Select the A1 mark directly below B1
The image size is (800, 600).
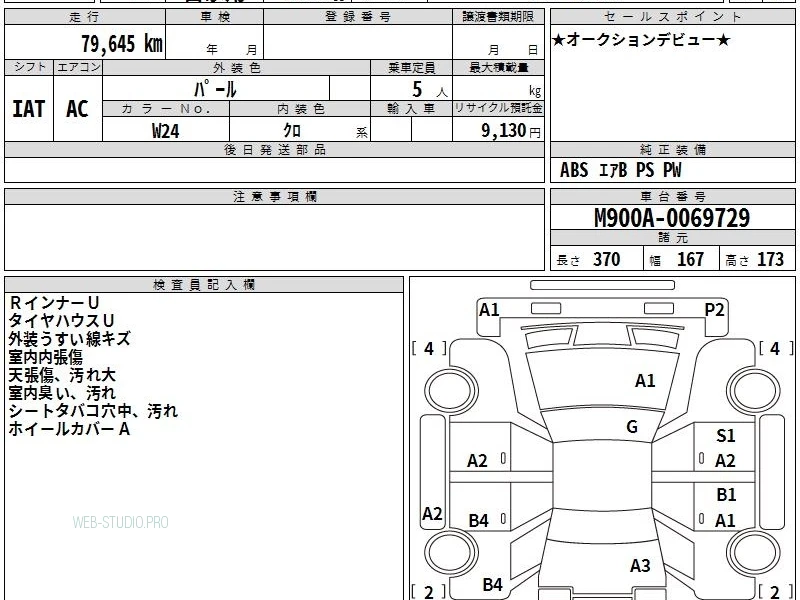pos(725,520)
